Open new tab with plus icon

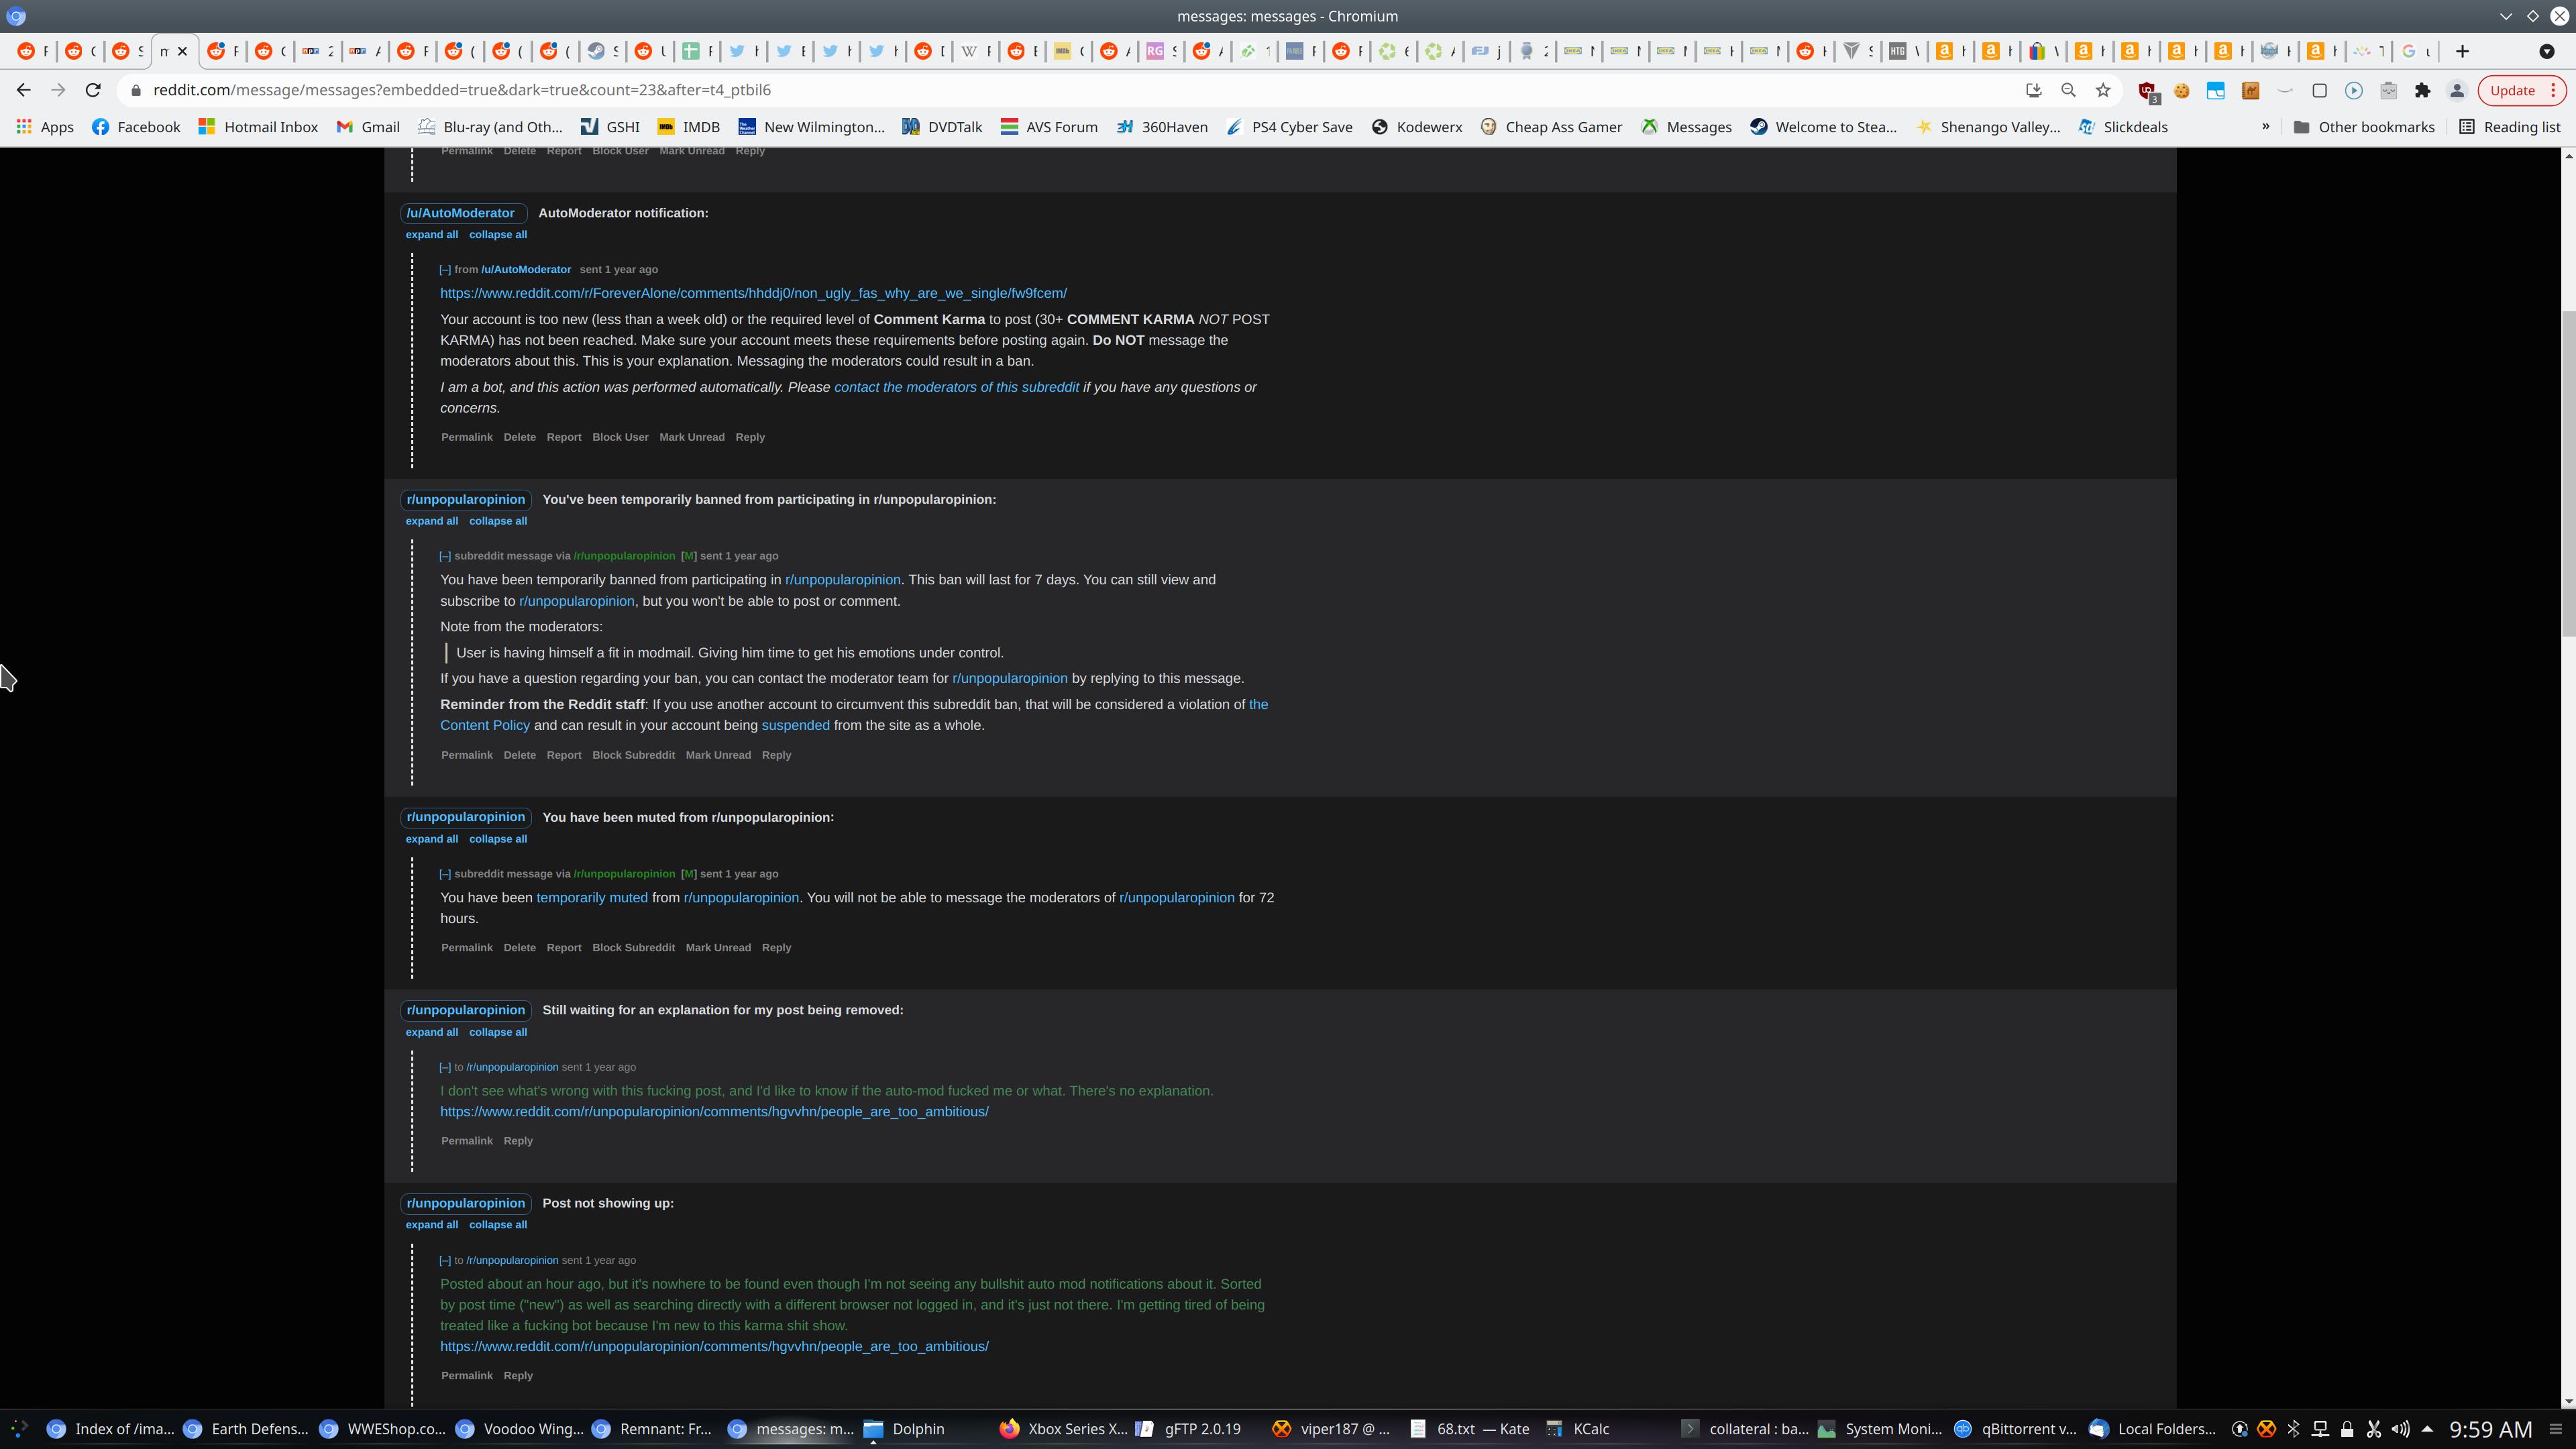coord(2462,51)
